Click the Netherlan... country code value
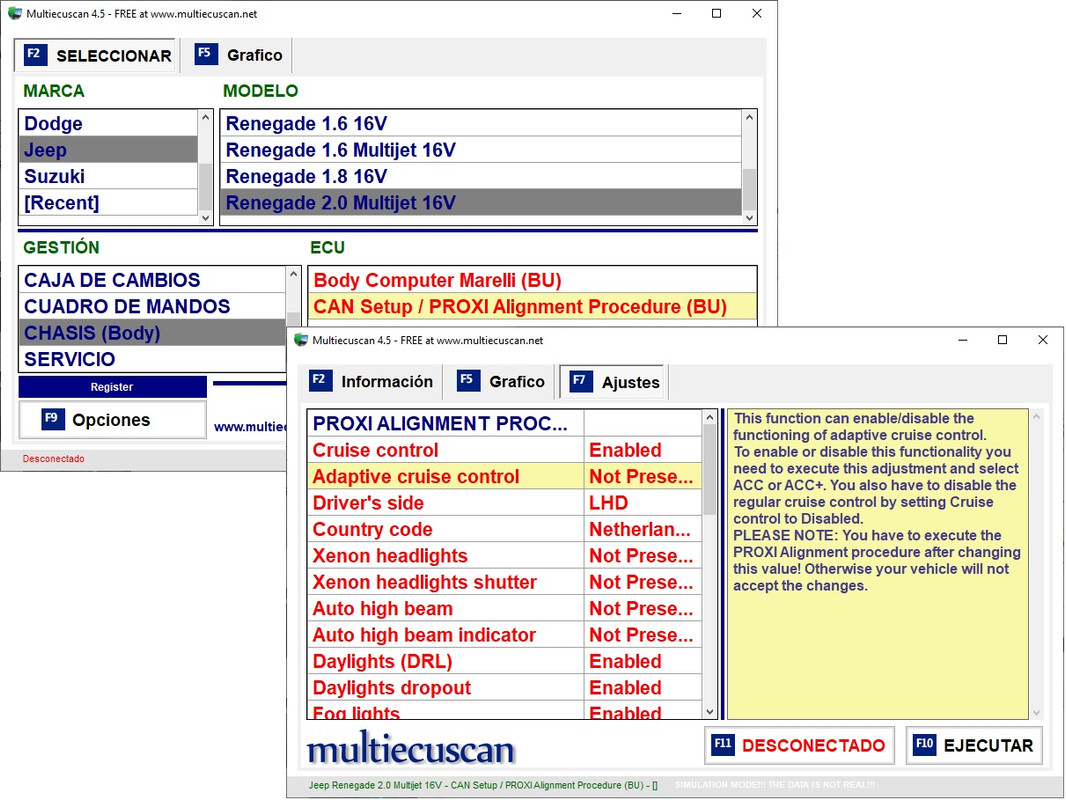 coord(642,529)
